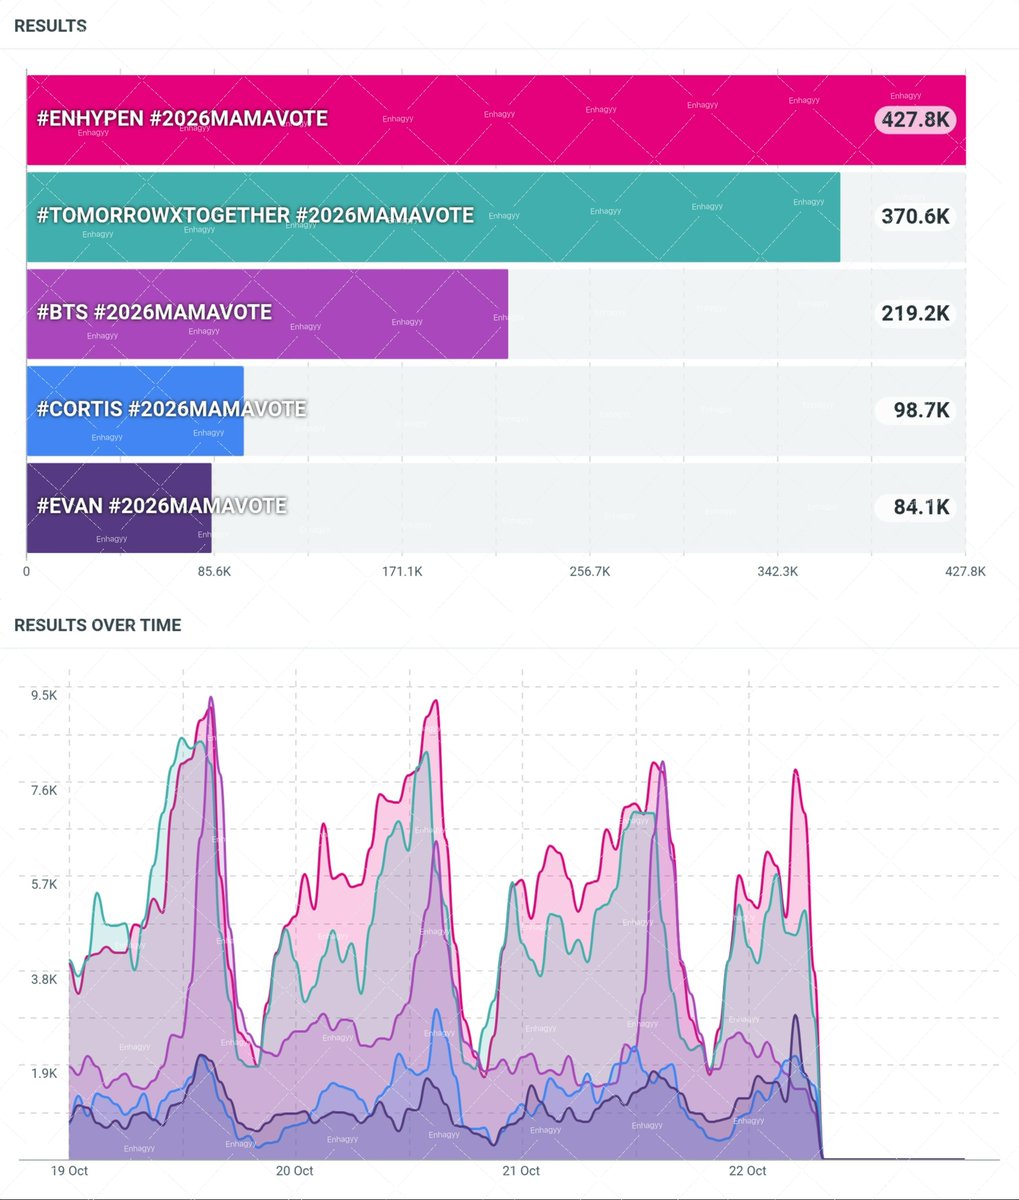Image resolution: width=1019 pixels, height=1200 pixels.
Task: Select the teal #TOMORROWXTOGETHER #2026MAMAVOTE bar
Action: point(433,217)
